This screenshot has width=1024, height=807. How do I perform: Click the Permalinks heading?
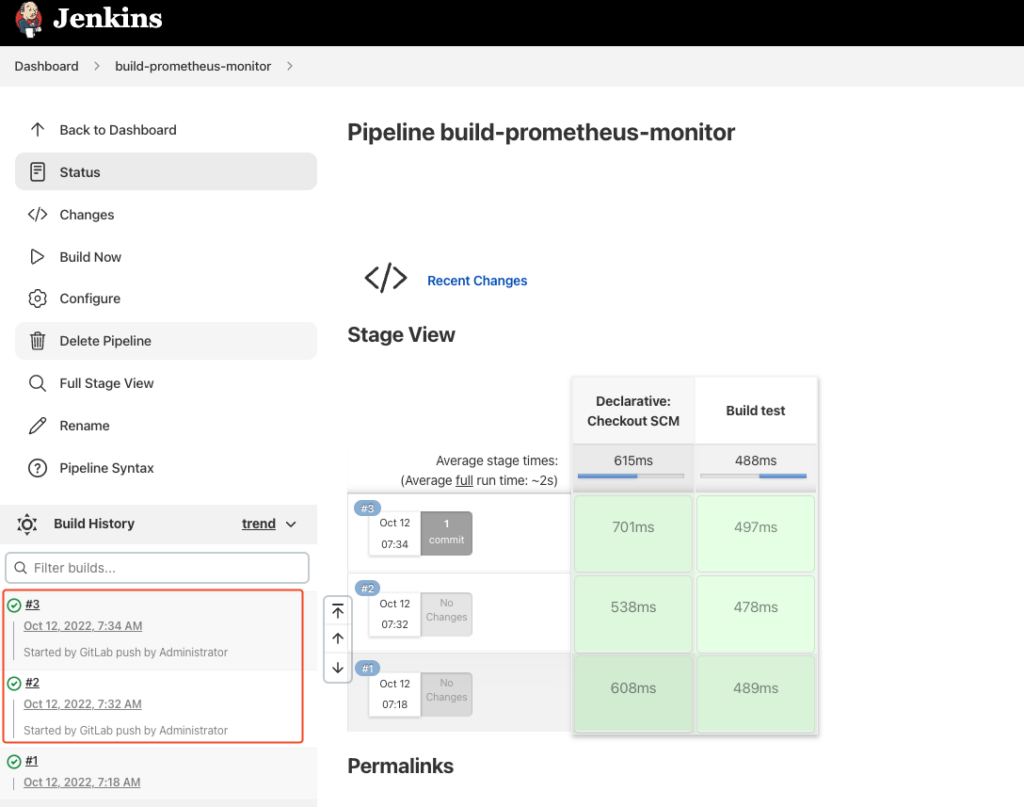point(400,766)
